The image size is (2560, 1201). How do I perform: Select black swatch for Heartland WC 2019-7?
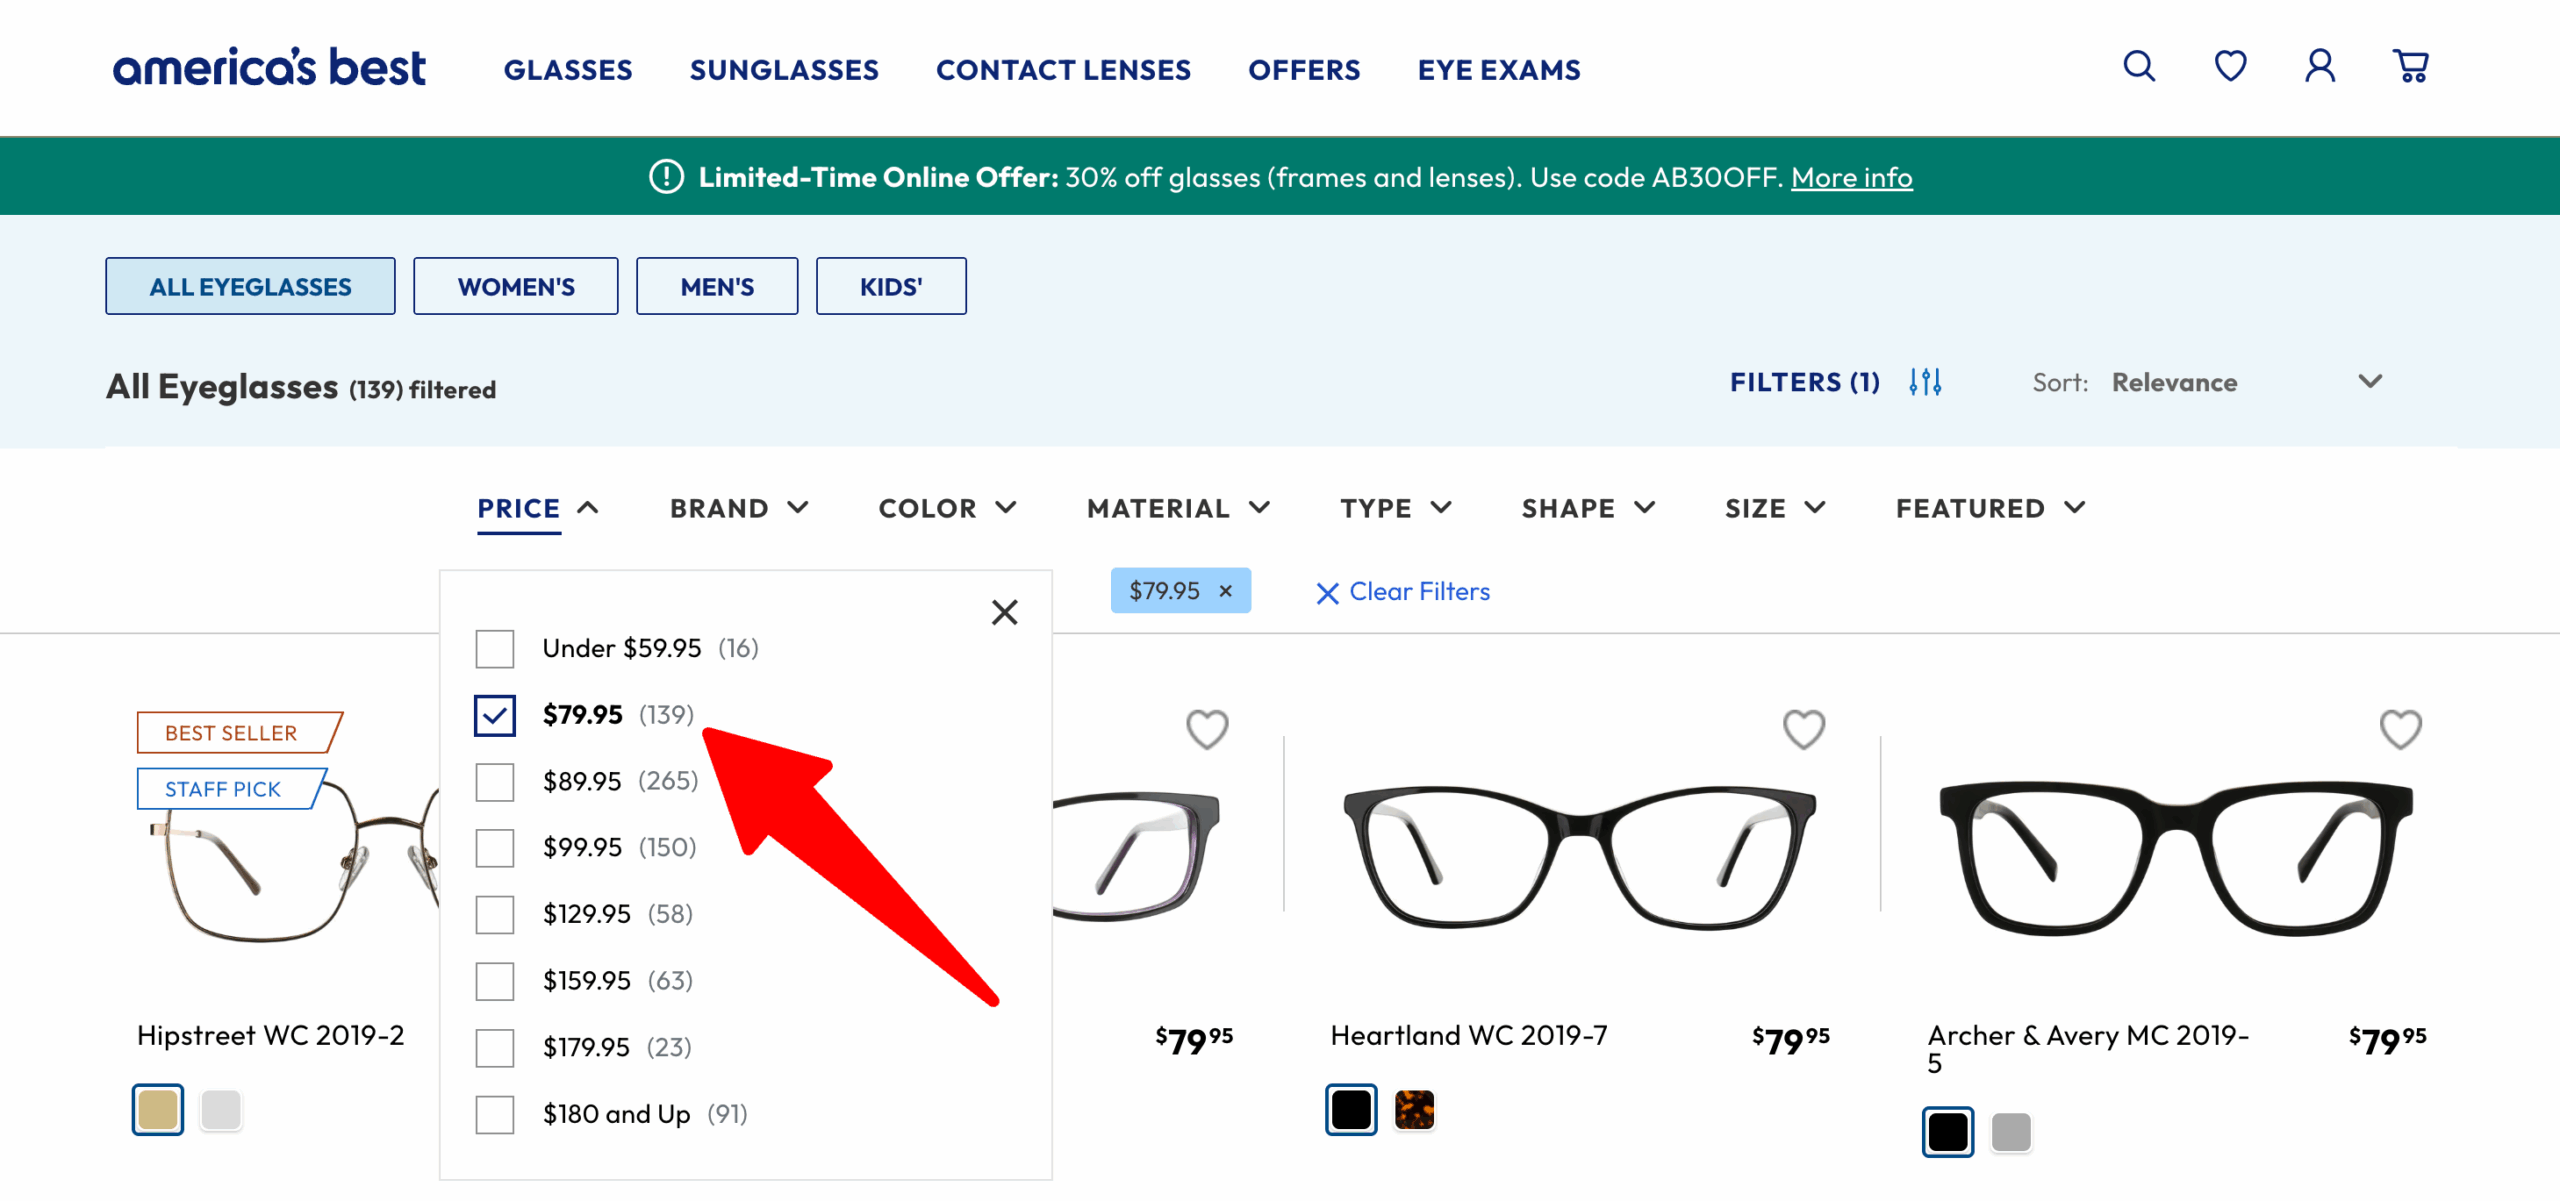click(x=1351, y=1110)
